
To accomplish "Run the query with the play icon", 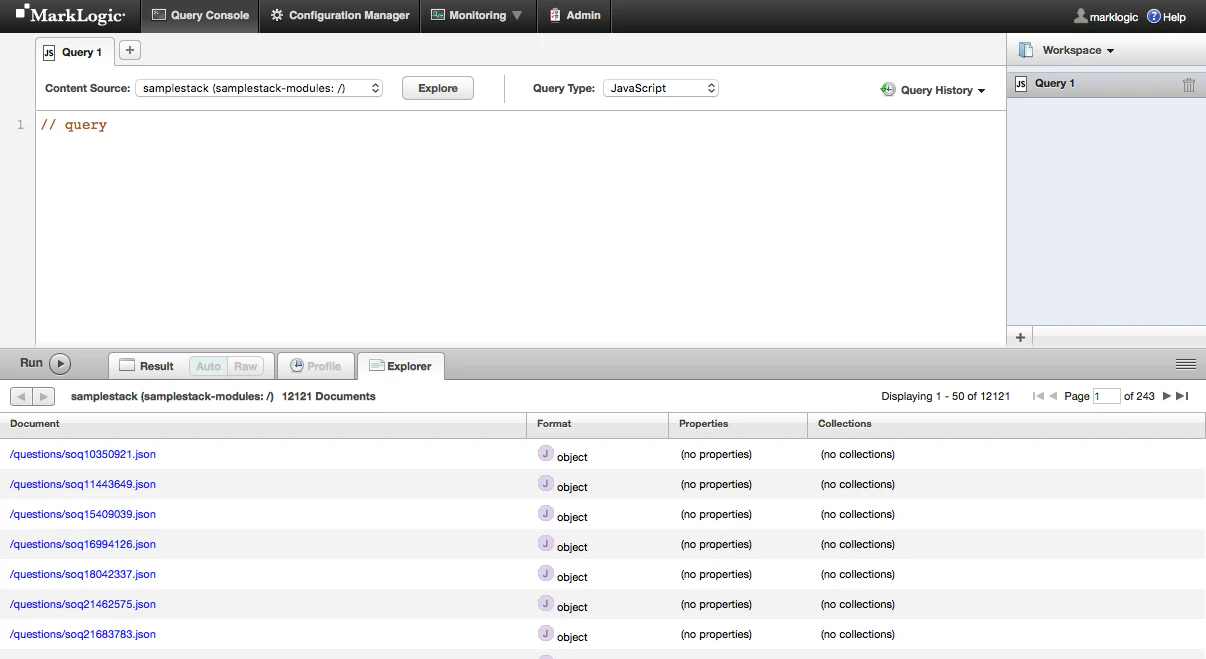I will [60, 364].
